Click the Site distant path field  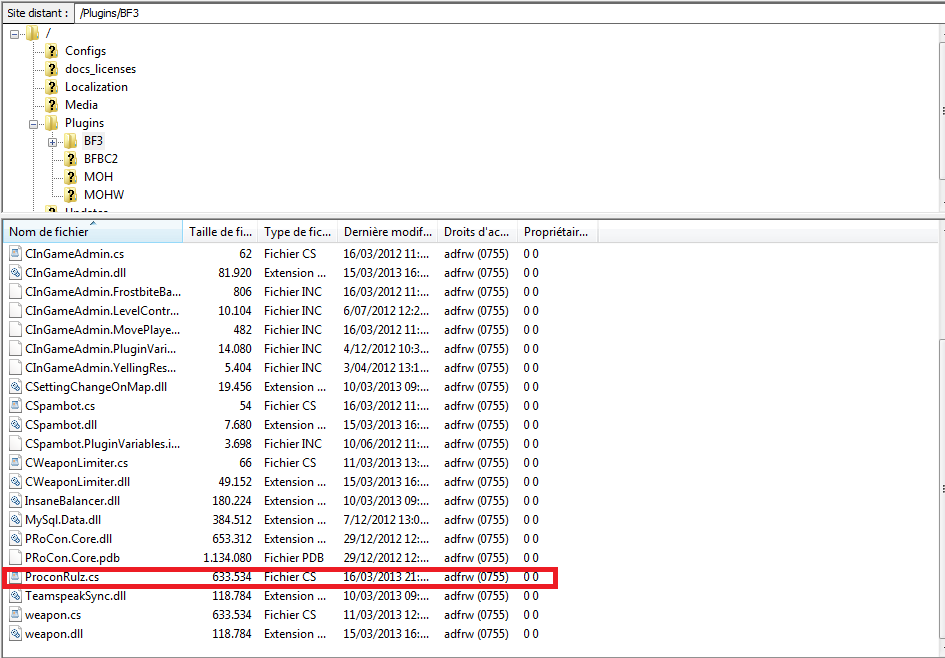point(500,13)
